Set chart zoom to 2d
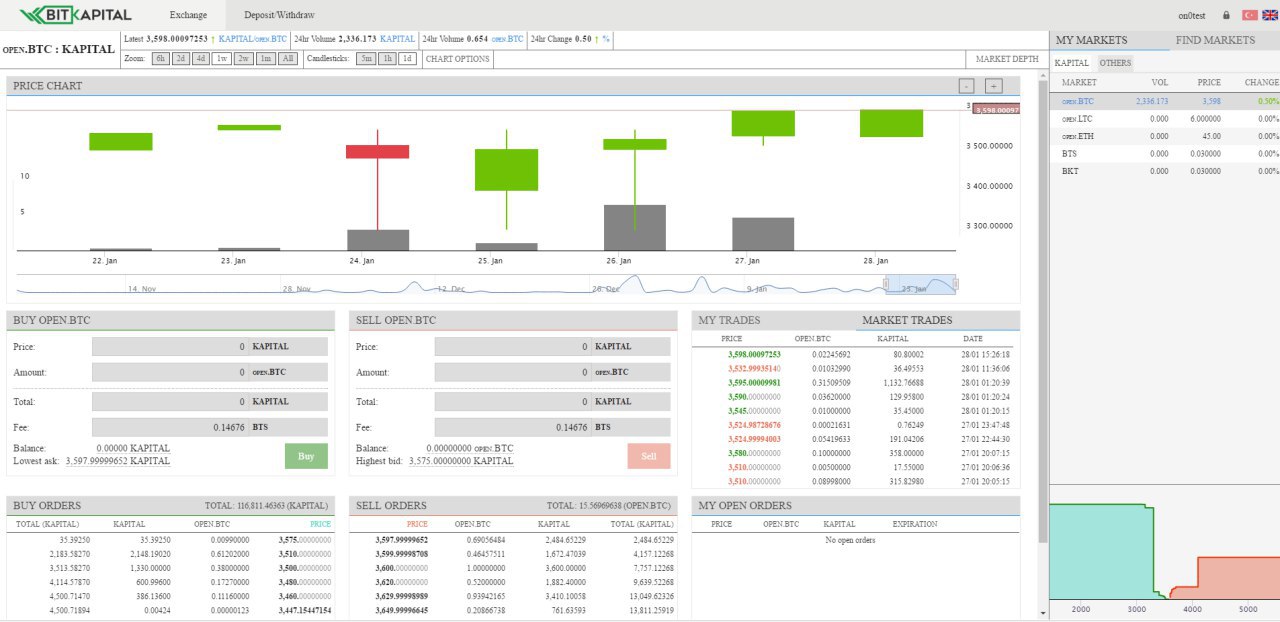 [181, 59]
